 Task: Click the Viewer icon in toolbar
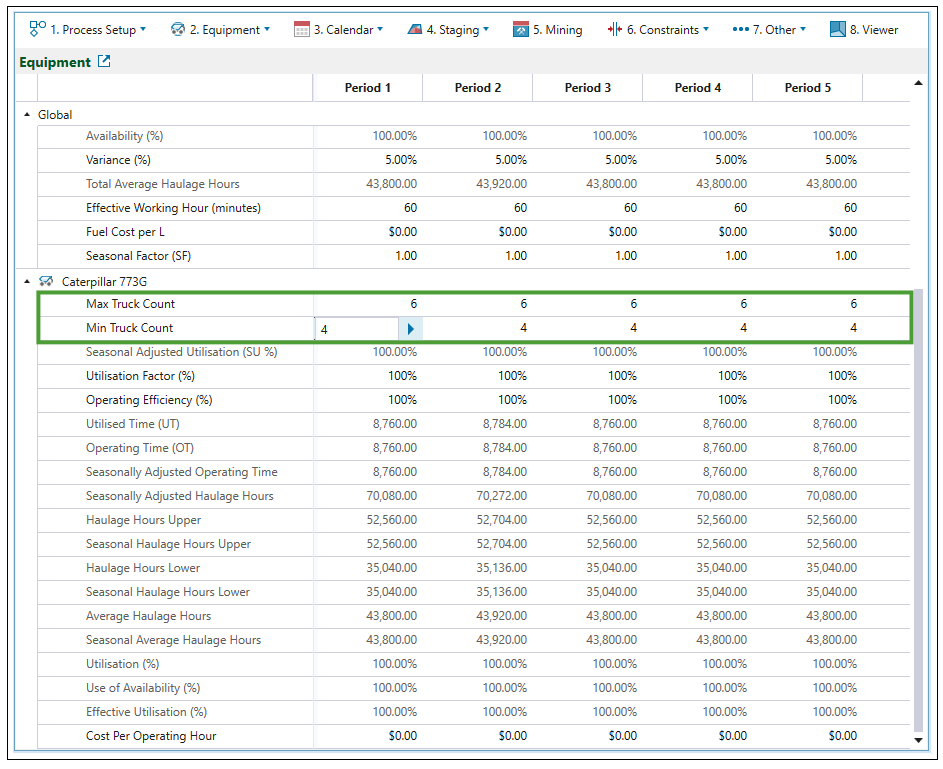pos(837,29)
